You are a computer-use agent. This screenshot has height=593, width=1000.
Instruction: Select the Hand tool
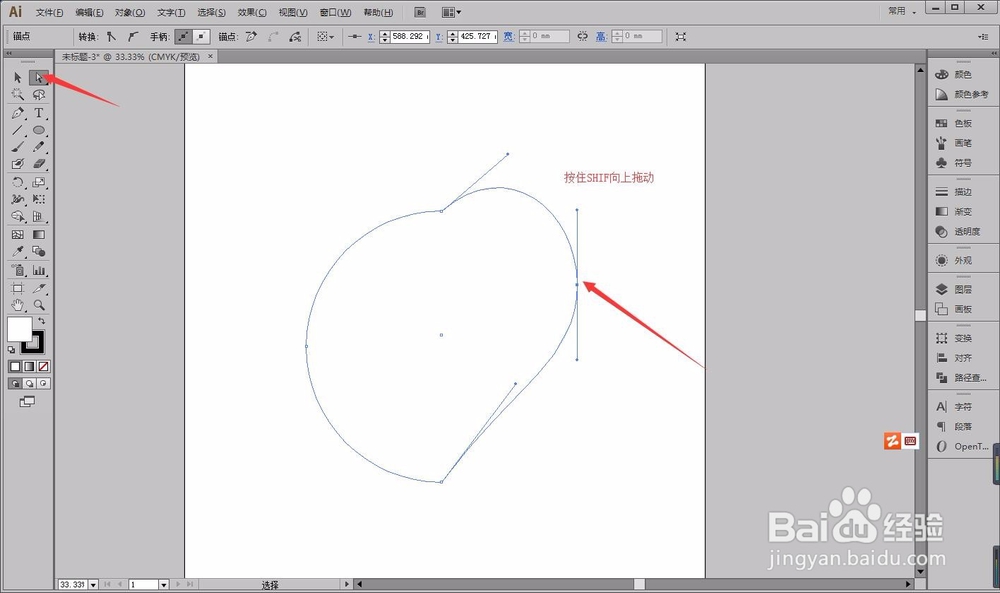18,305
